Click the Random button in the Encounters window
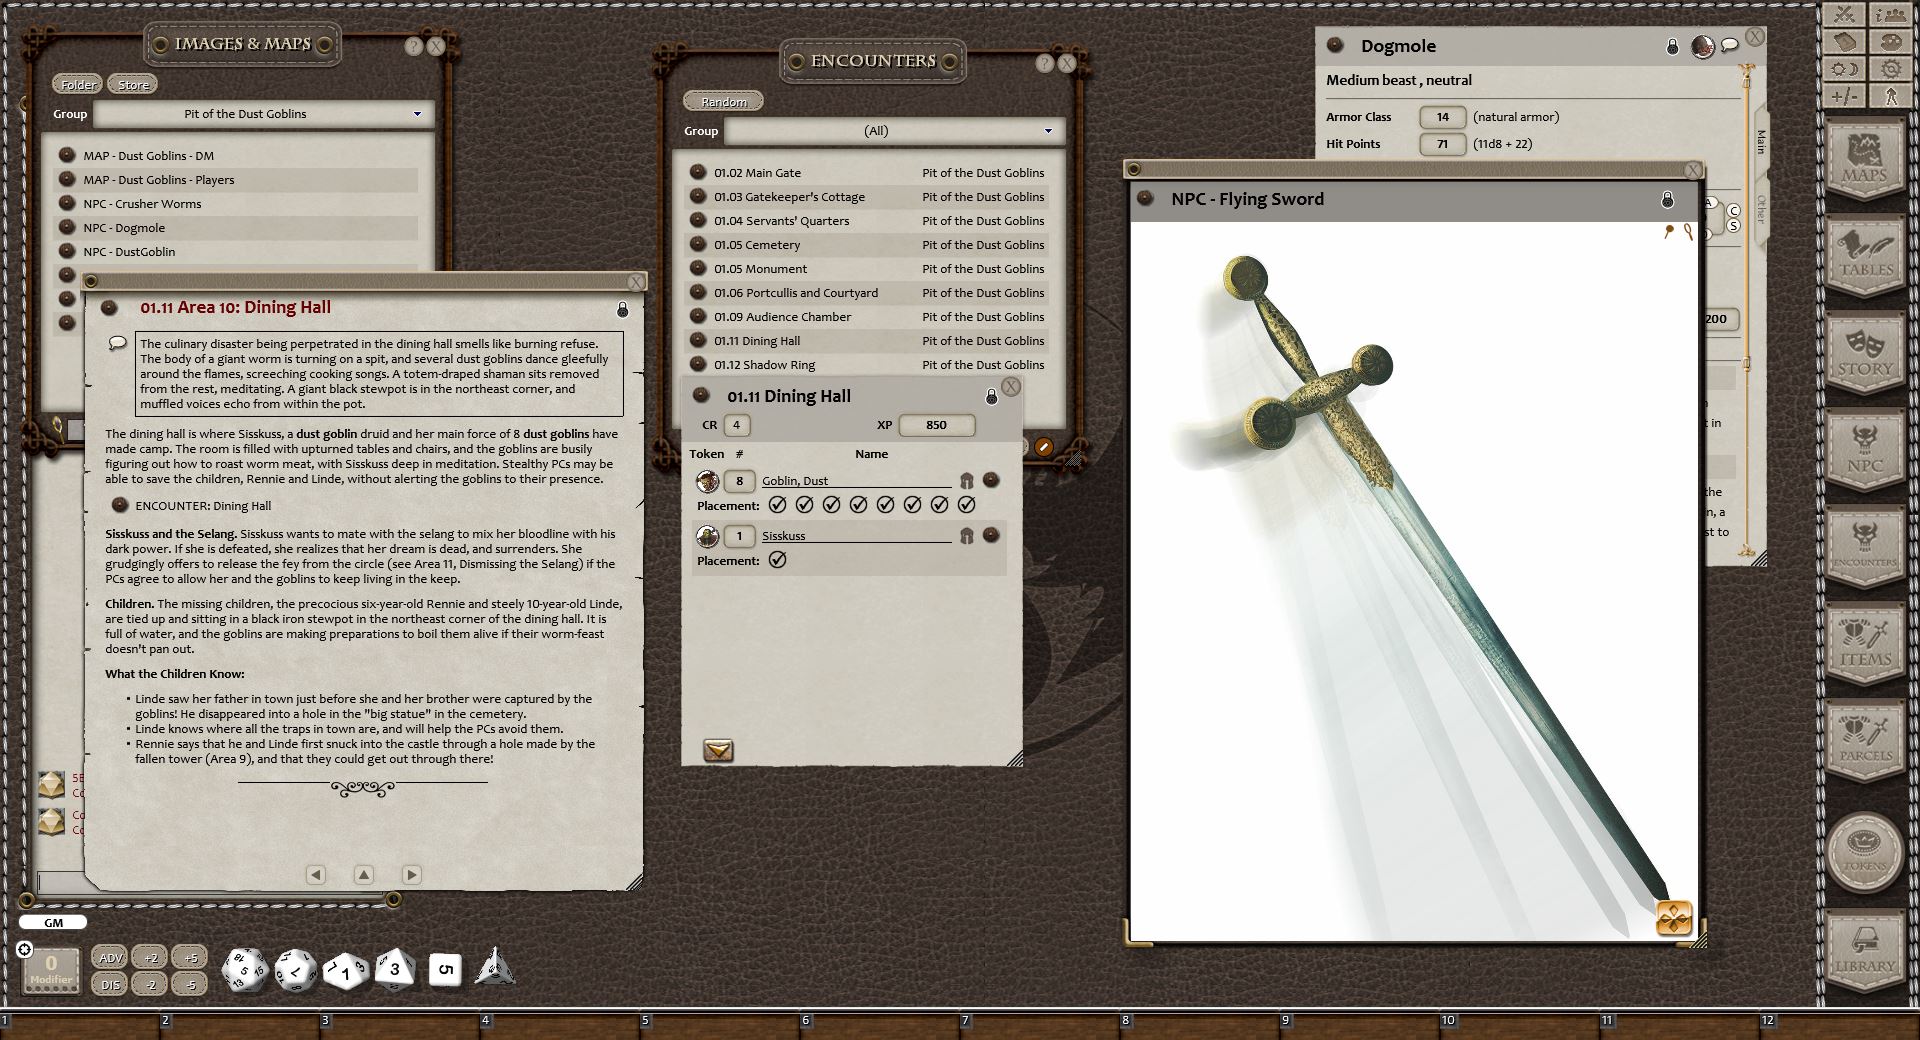The height and width of the screenshot is (1040, 1920). (724, 100)
